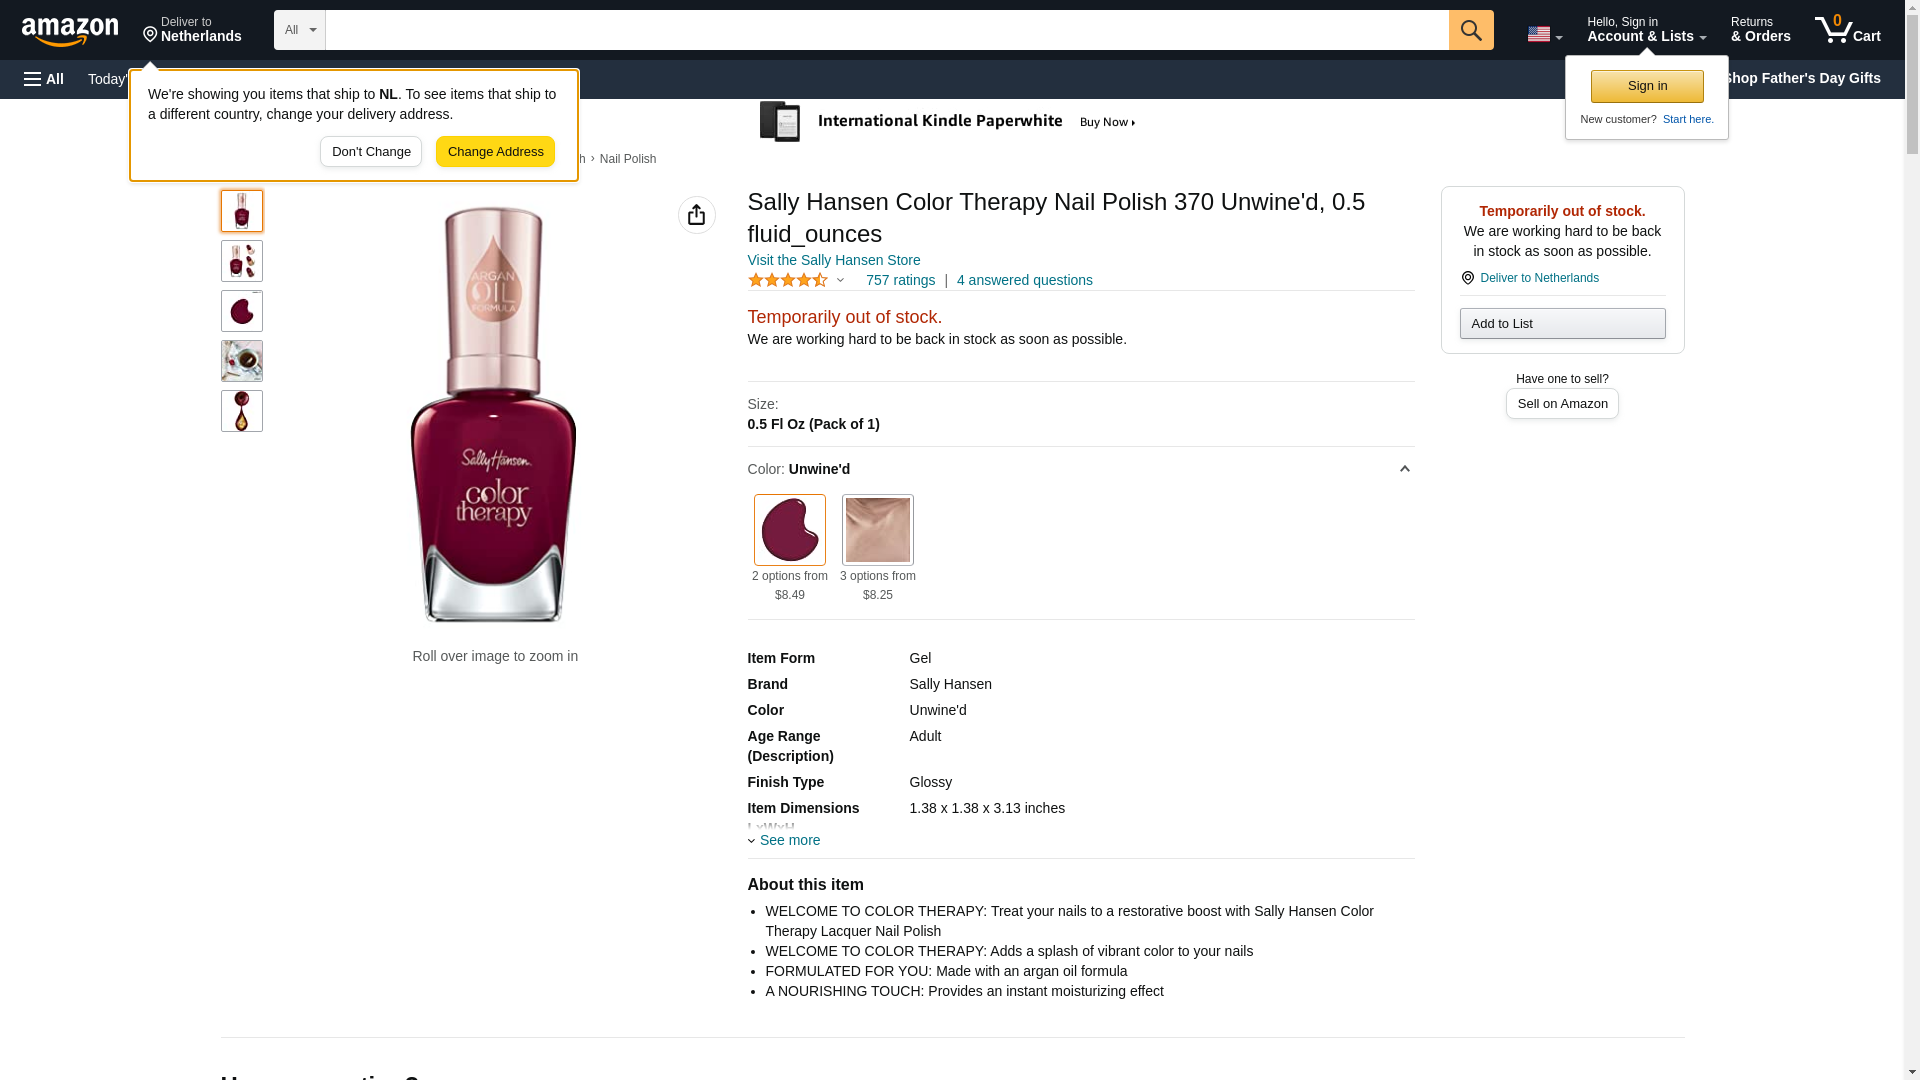Select the second product thumbnail image
Viewport: 1920px width, 1080px height.
coord(242,261)
